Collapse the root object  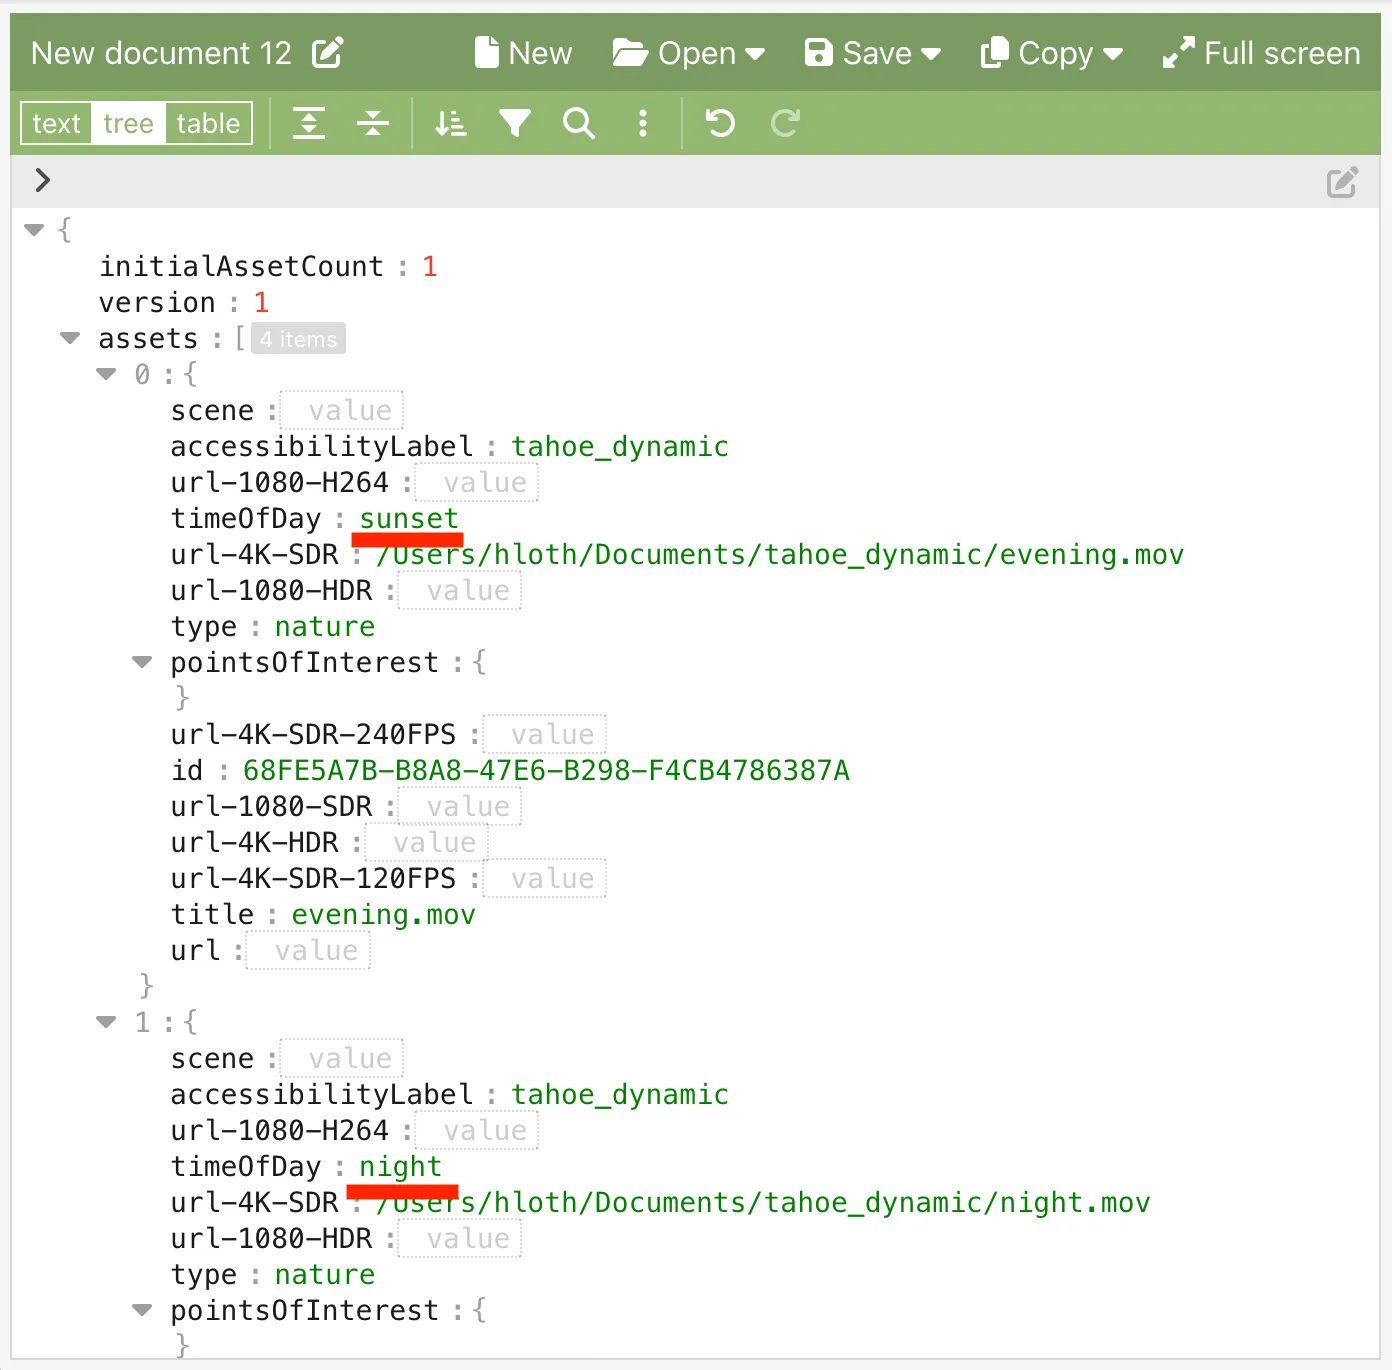pyautogui.click(x=34, y=230)
